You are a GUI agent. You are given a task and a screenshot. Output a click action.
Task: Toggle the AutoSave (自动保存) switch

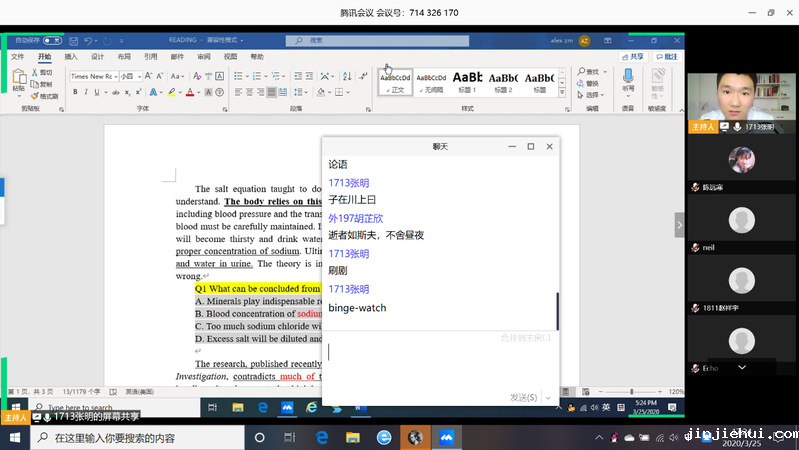52,41
